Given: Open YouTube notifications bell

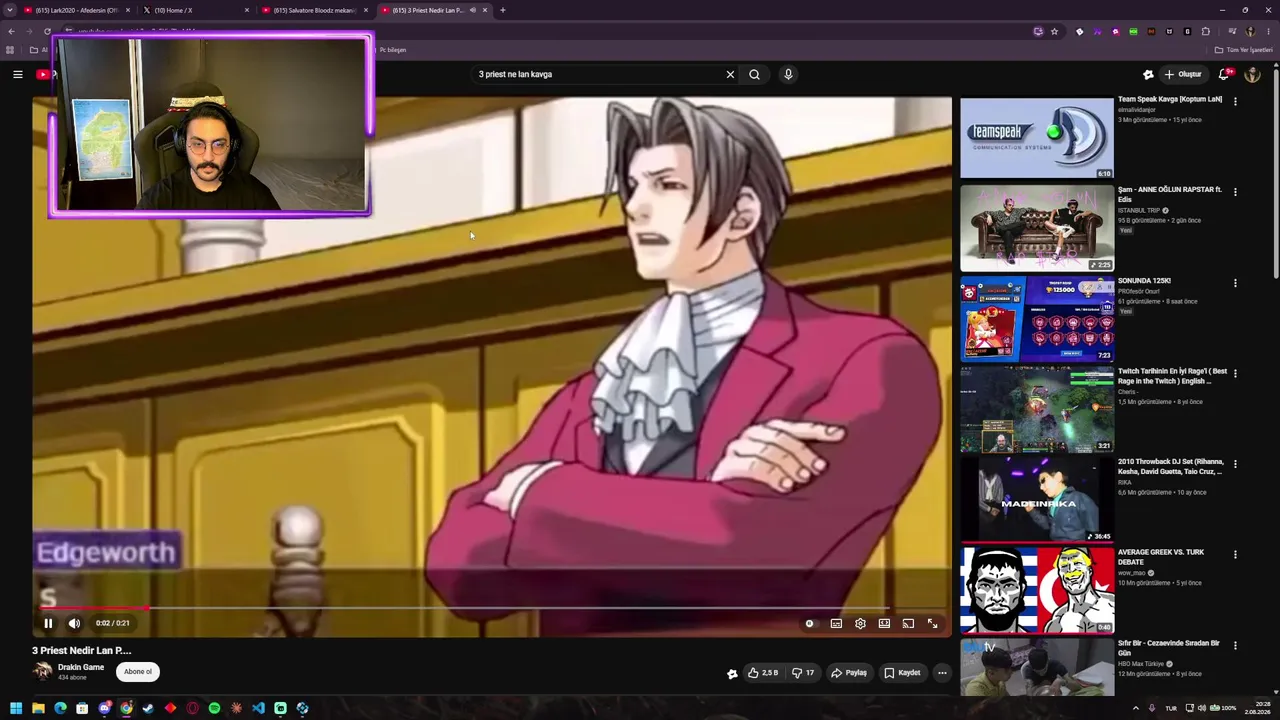Looking at the screenshot, I should point(1225,74).
